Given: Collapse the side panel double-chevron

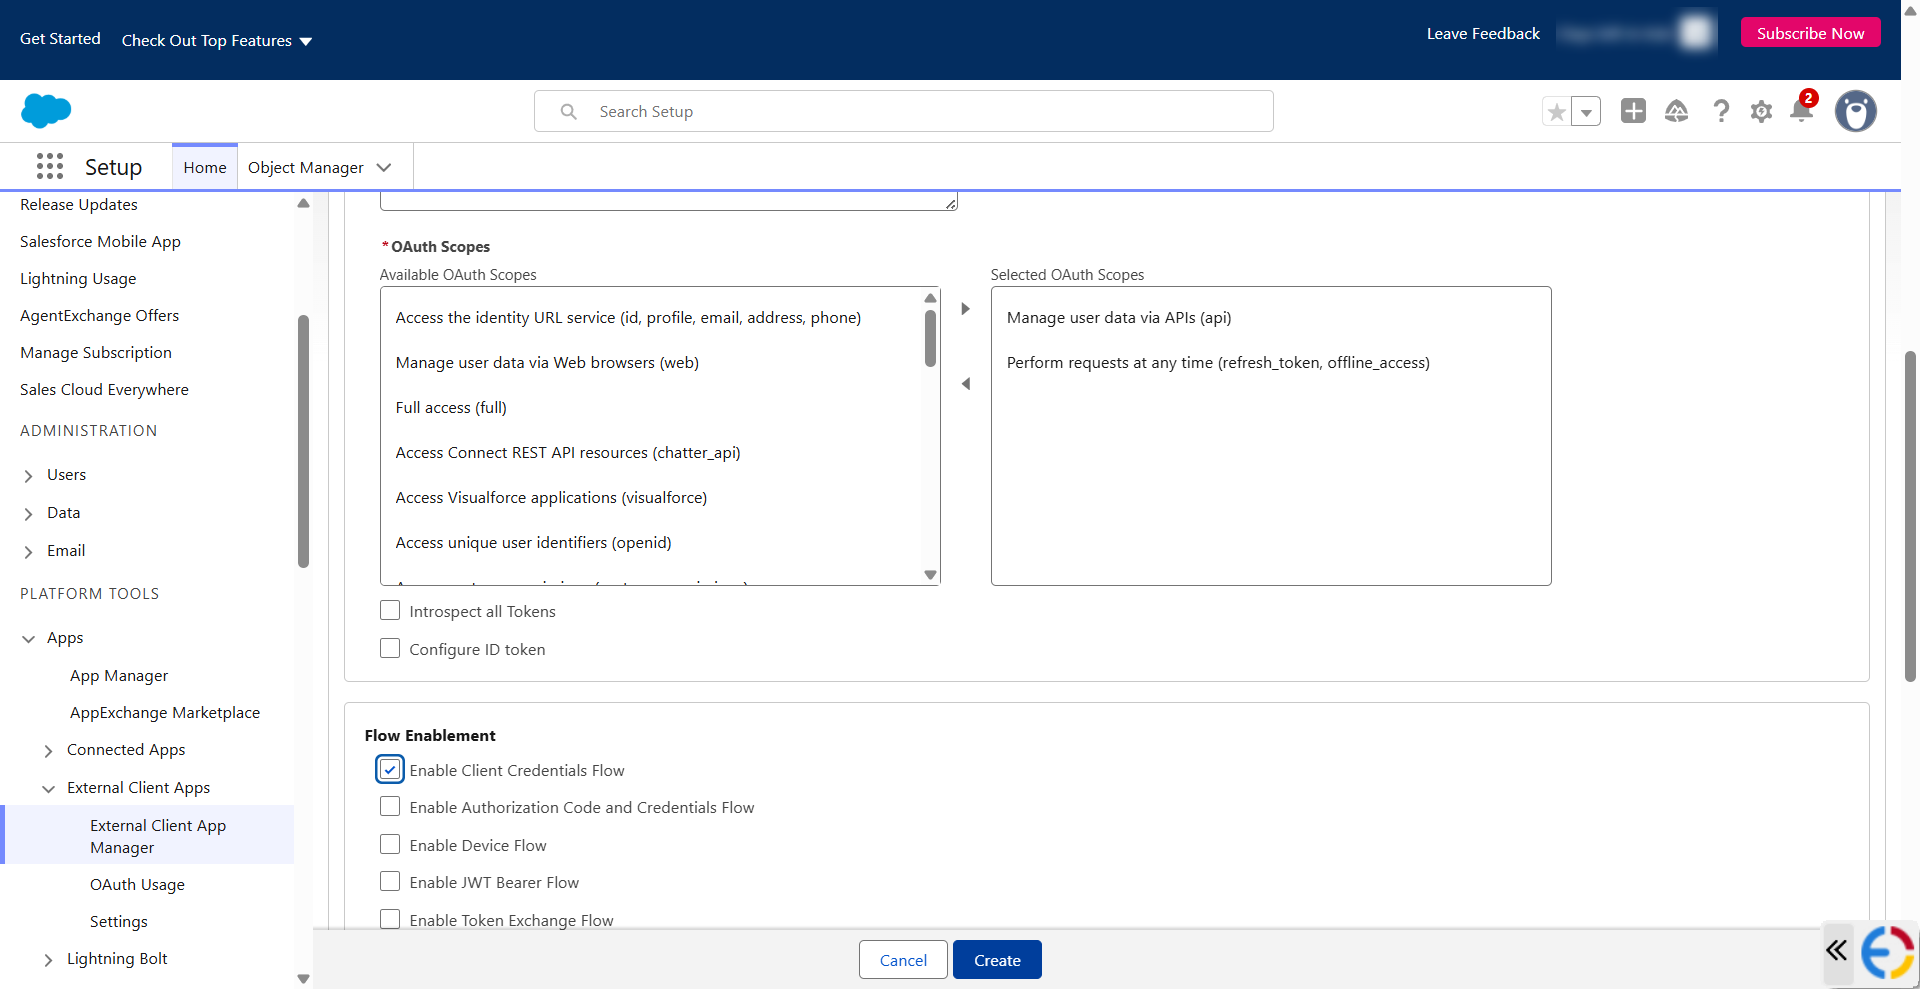Looking at the screenshot, I should pos(1837,950).
